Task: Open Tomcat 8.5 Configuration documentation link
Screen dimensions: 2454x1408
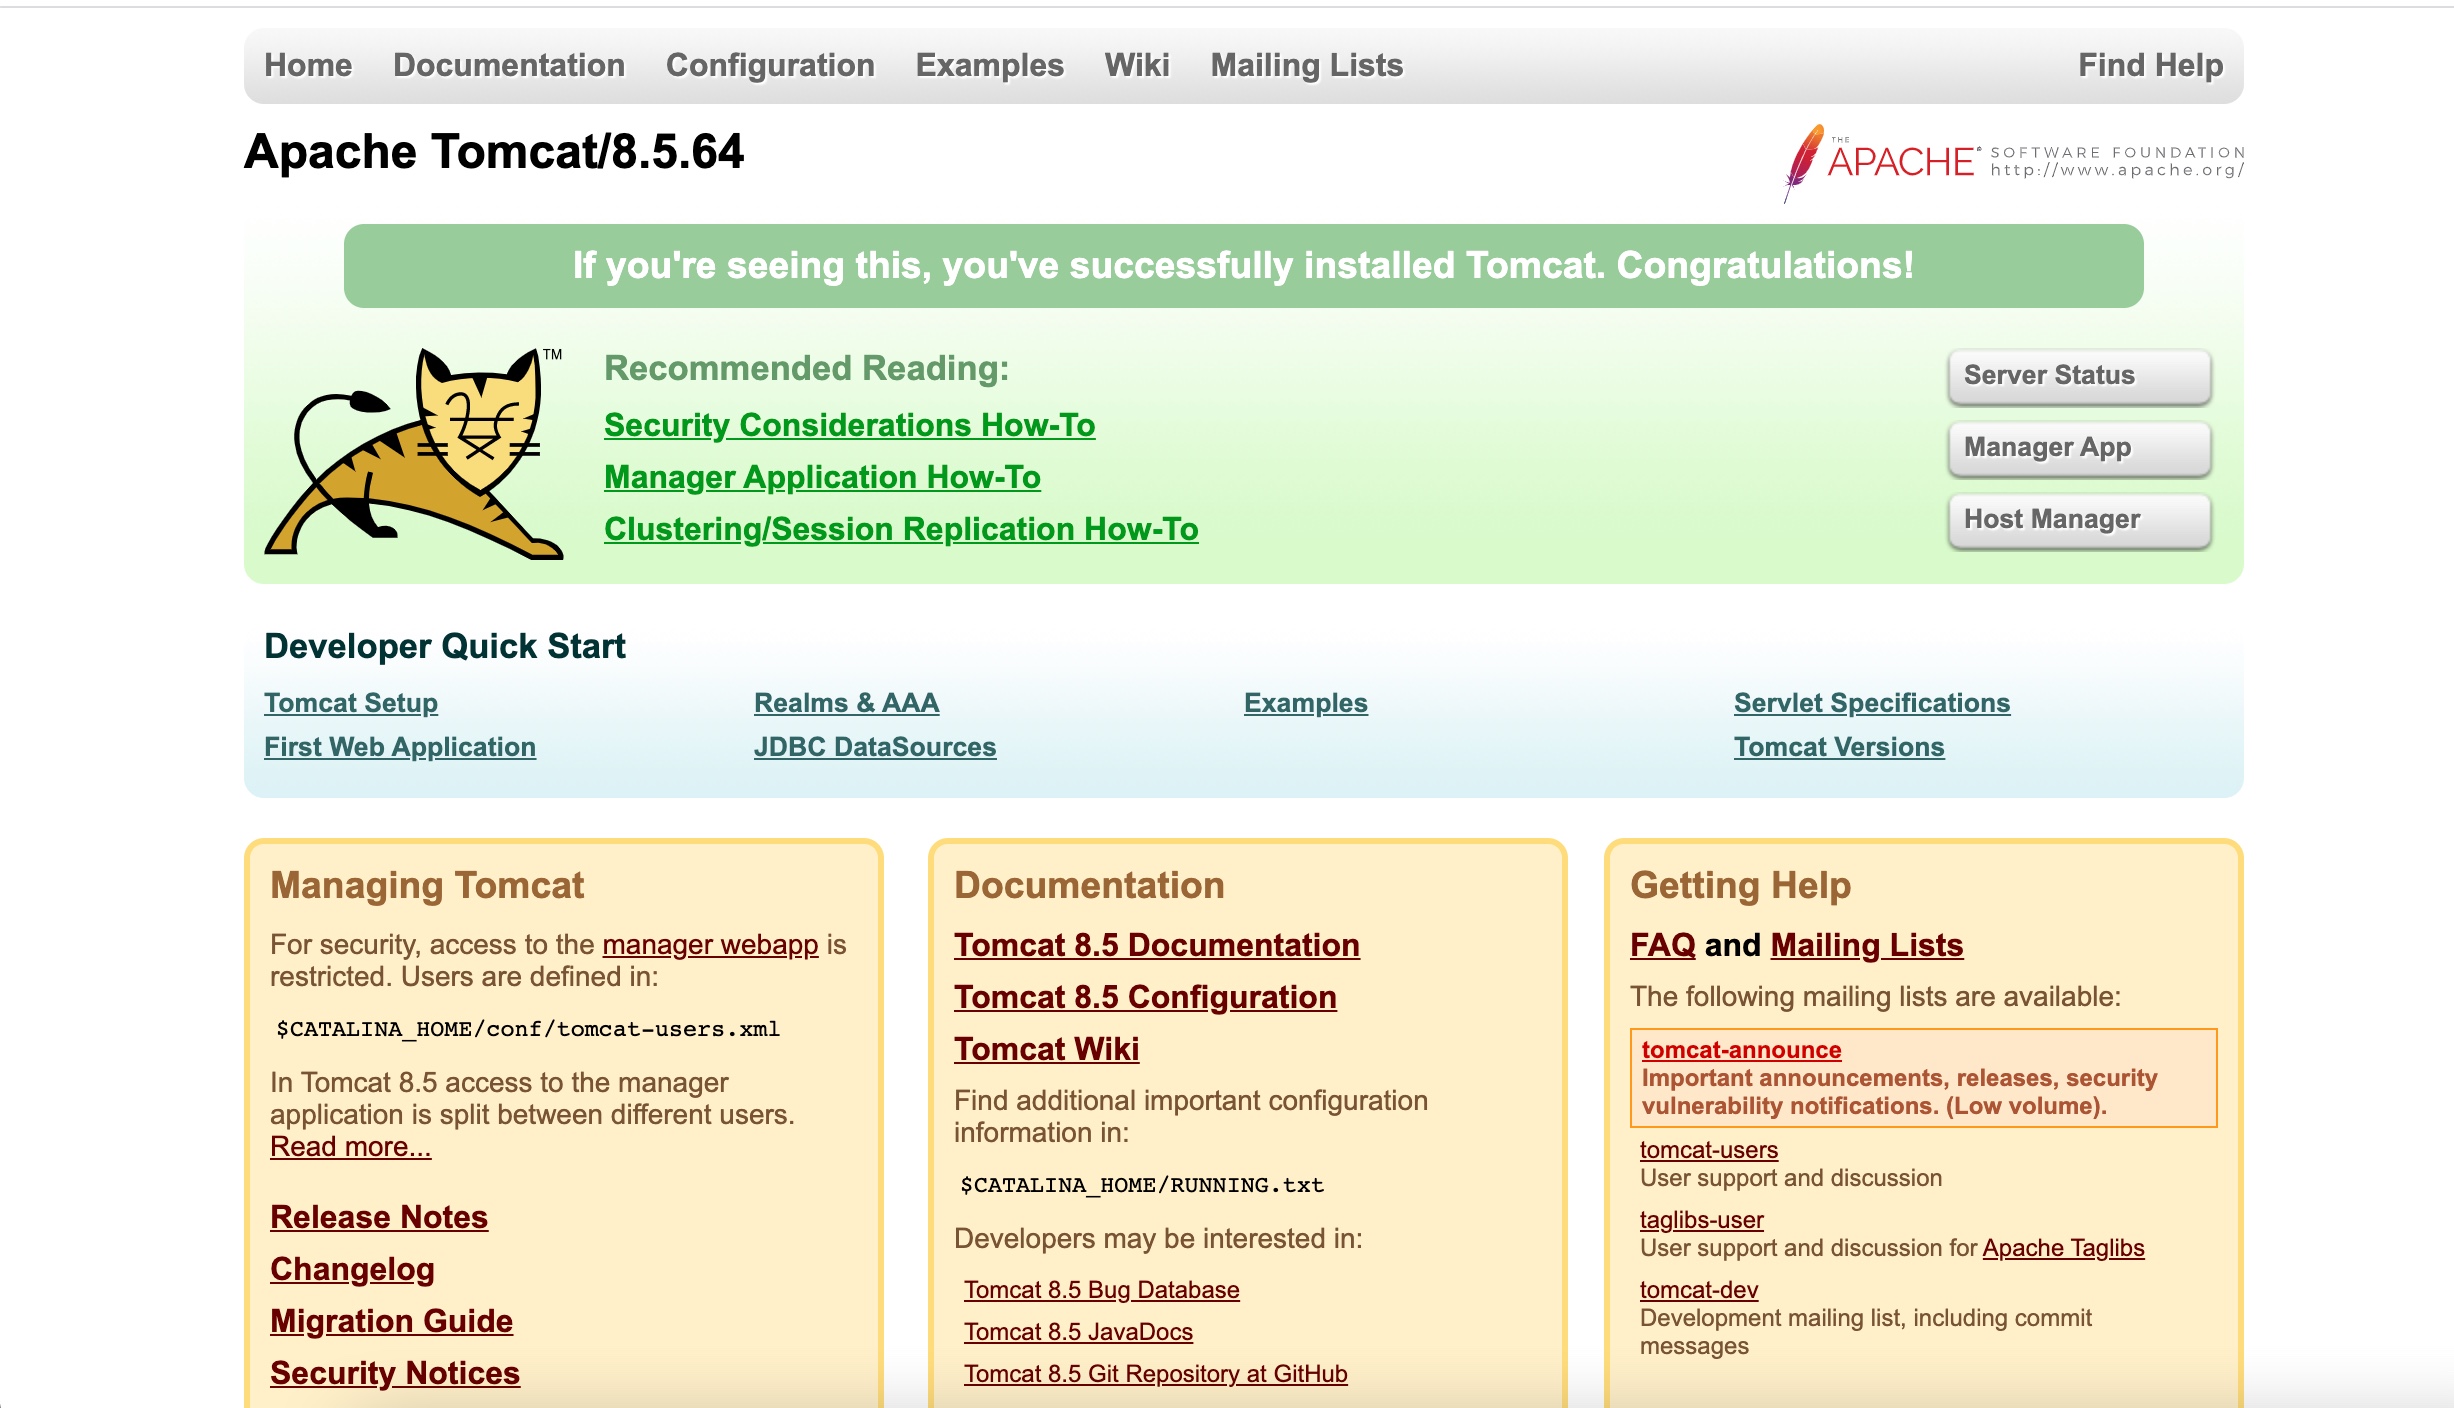Action: [x=1144, y=997]
